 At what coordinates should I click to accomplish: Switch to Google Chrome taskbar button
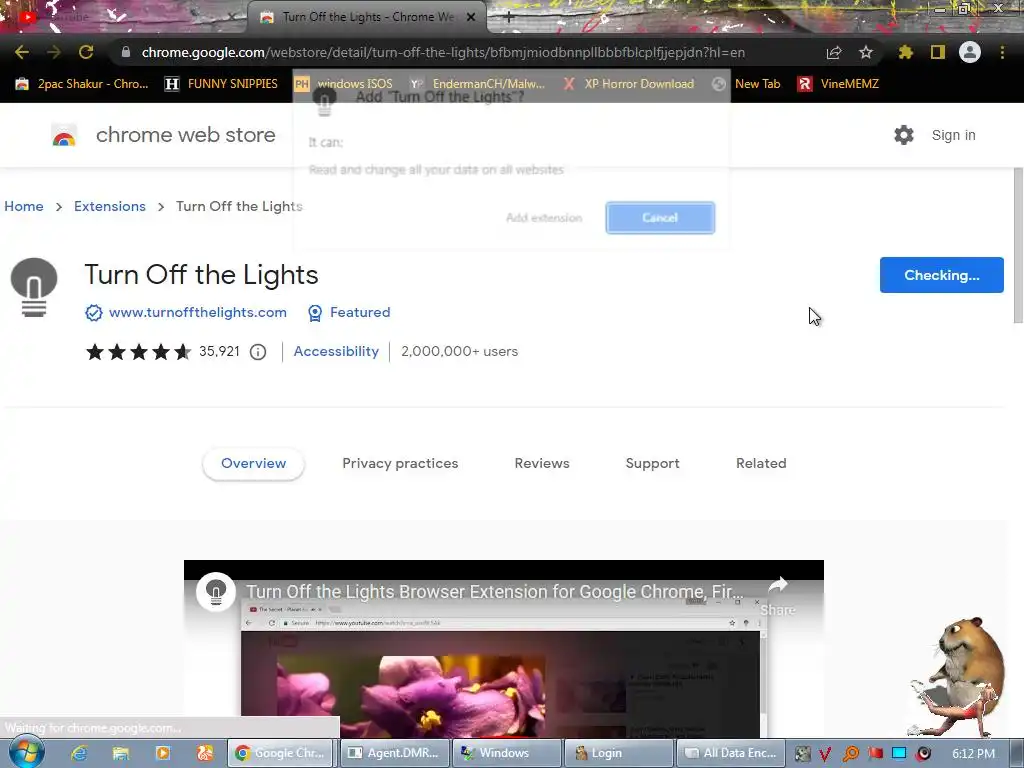click(x=280, y=753)
